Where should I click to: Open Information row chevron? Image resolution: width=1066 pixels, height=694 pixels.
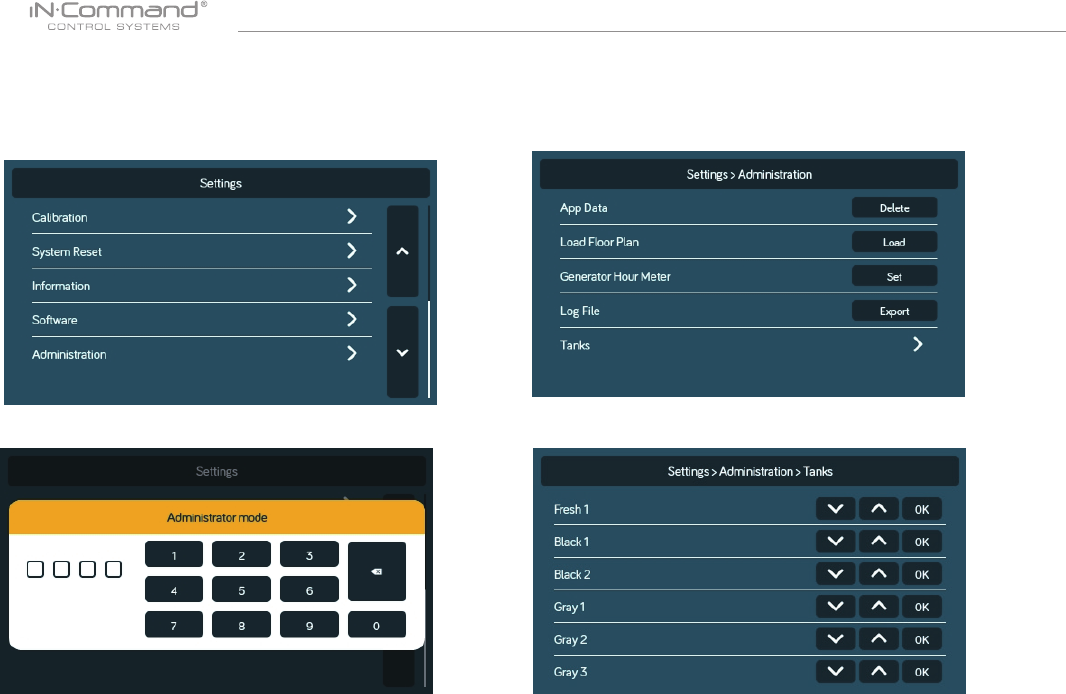[351, 285]
